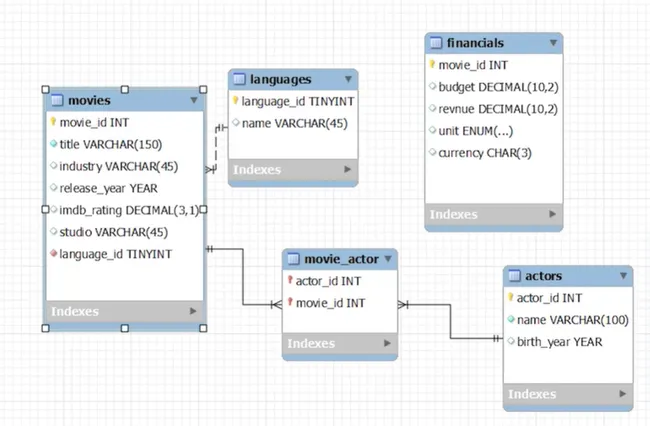Select the languages table title
This screenshot has width=650, height=426.
point(281,80)
